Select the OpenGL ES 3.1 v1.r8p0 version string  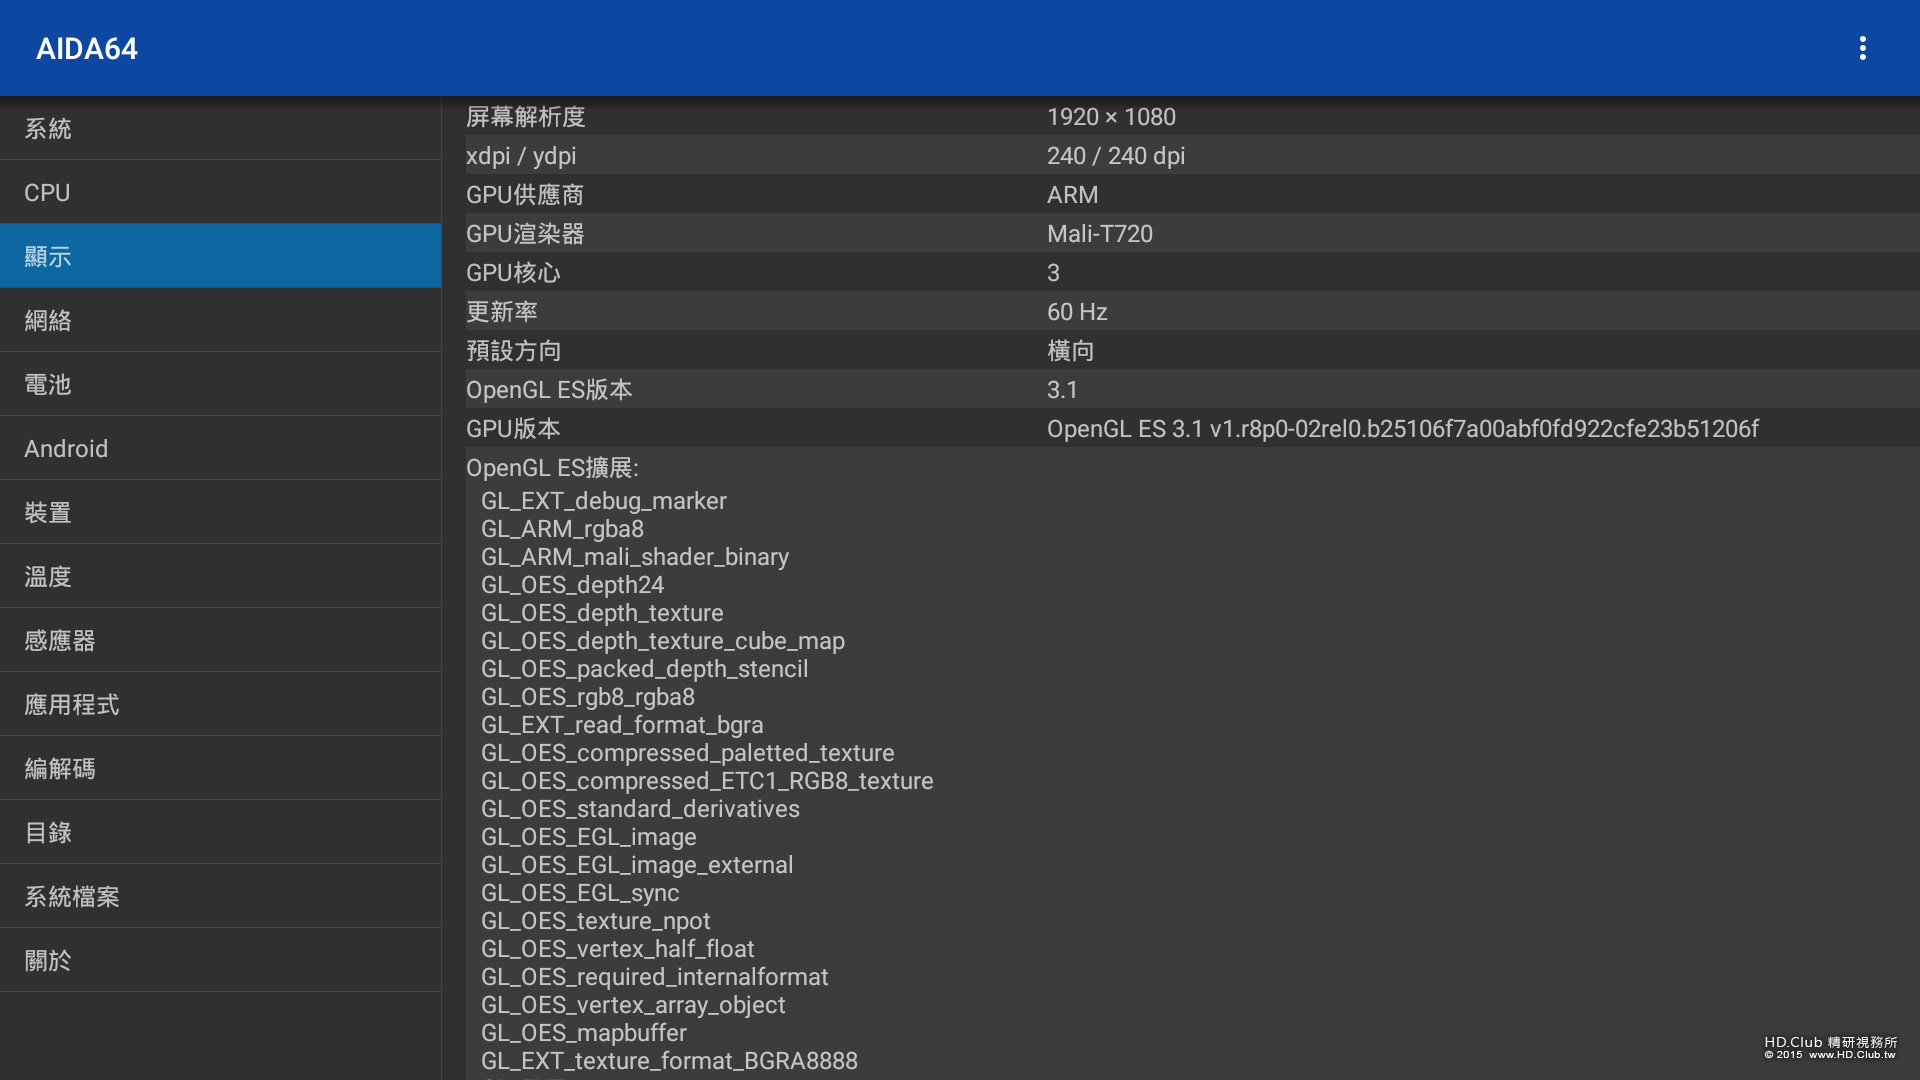coord(1403,429)
